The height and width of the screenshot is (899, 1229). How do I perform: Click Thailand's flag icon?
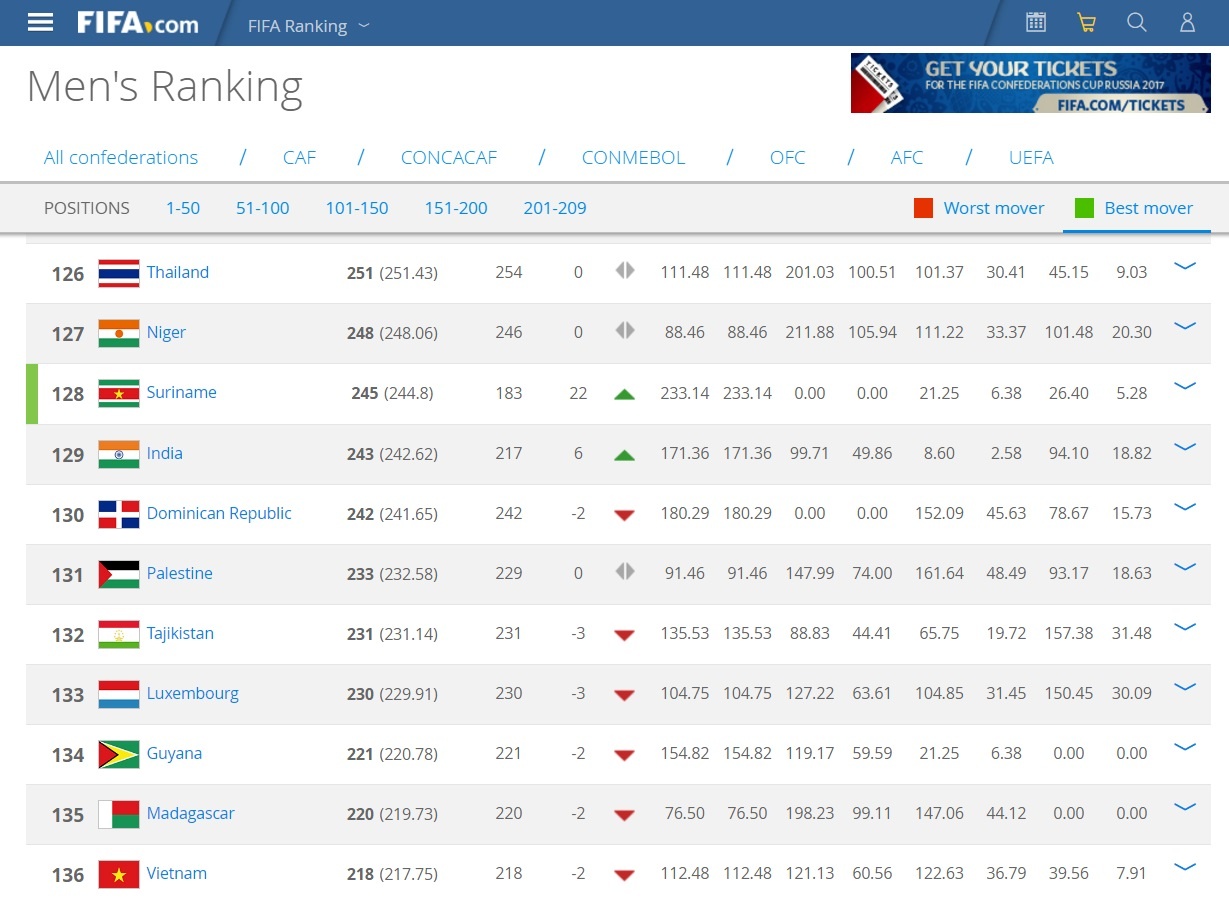[119, 273]
